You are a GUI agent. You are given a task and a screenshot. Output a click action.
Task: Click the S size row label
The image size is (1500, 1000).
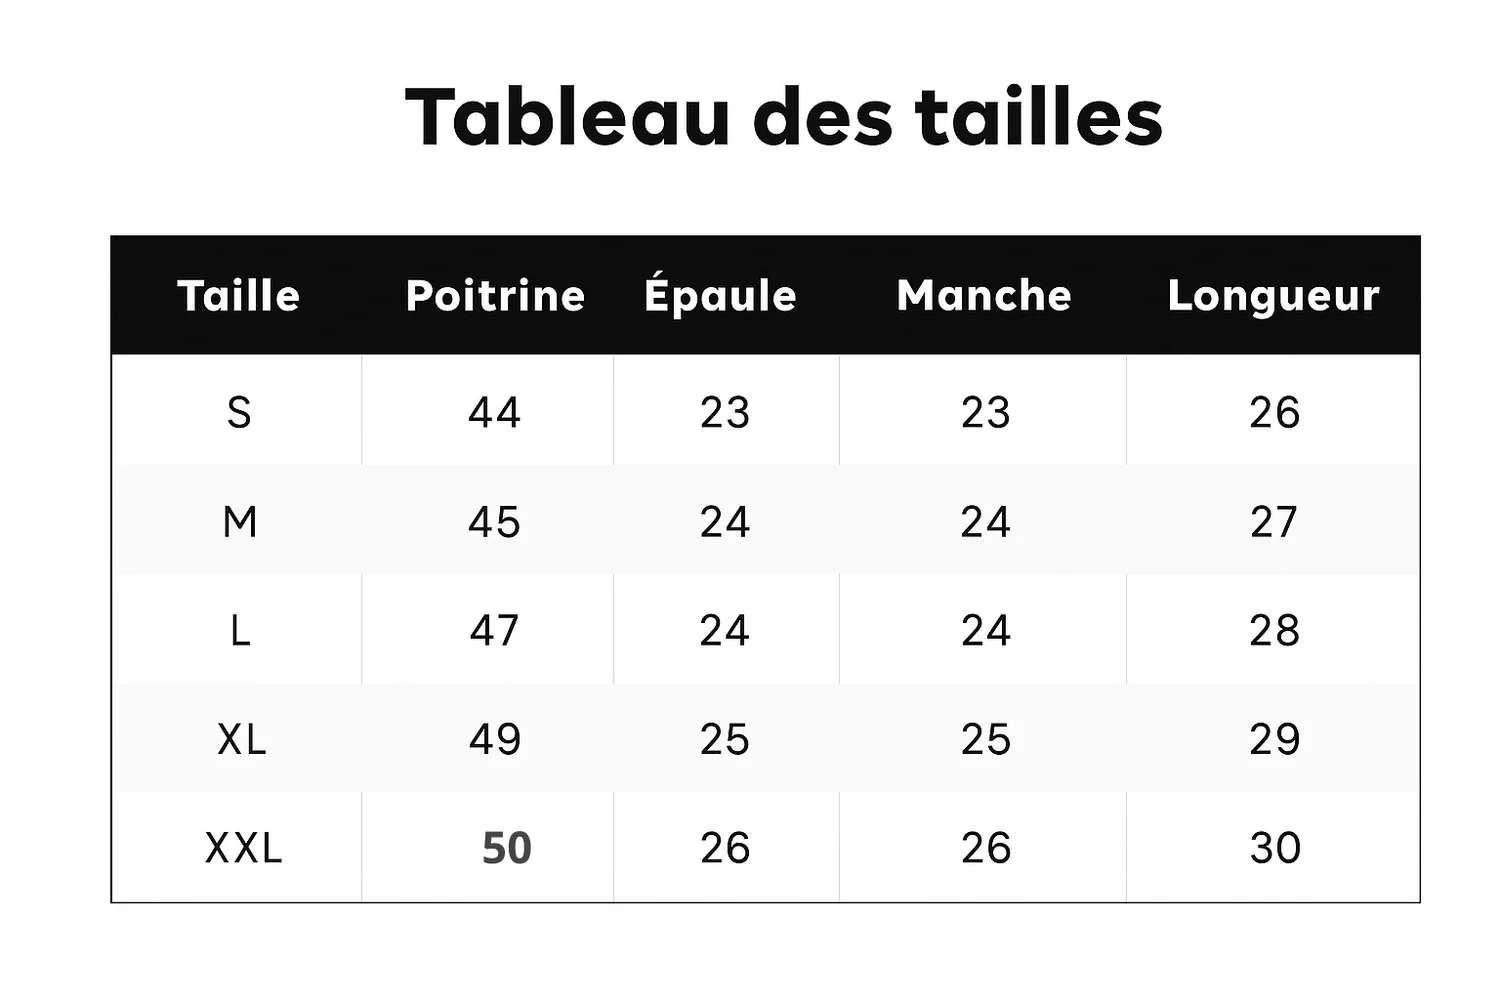pyautogui.click(x=239, y=412)
